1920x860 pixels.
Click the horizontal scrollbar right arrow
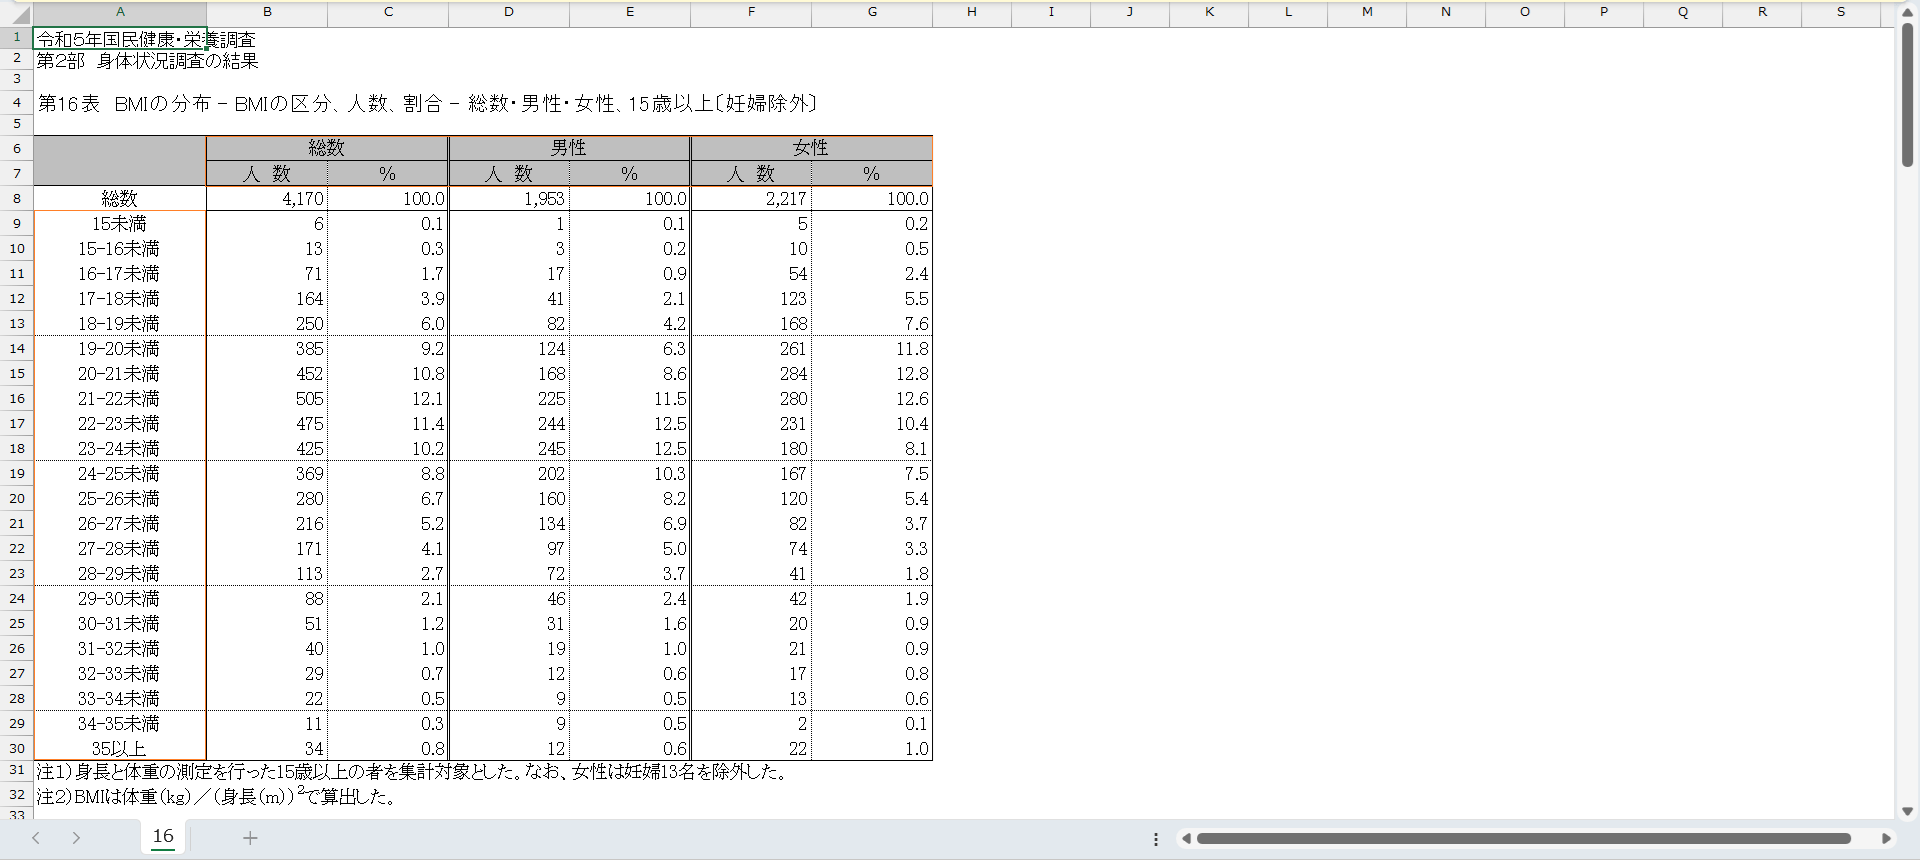click(x=1886, y=839)
